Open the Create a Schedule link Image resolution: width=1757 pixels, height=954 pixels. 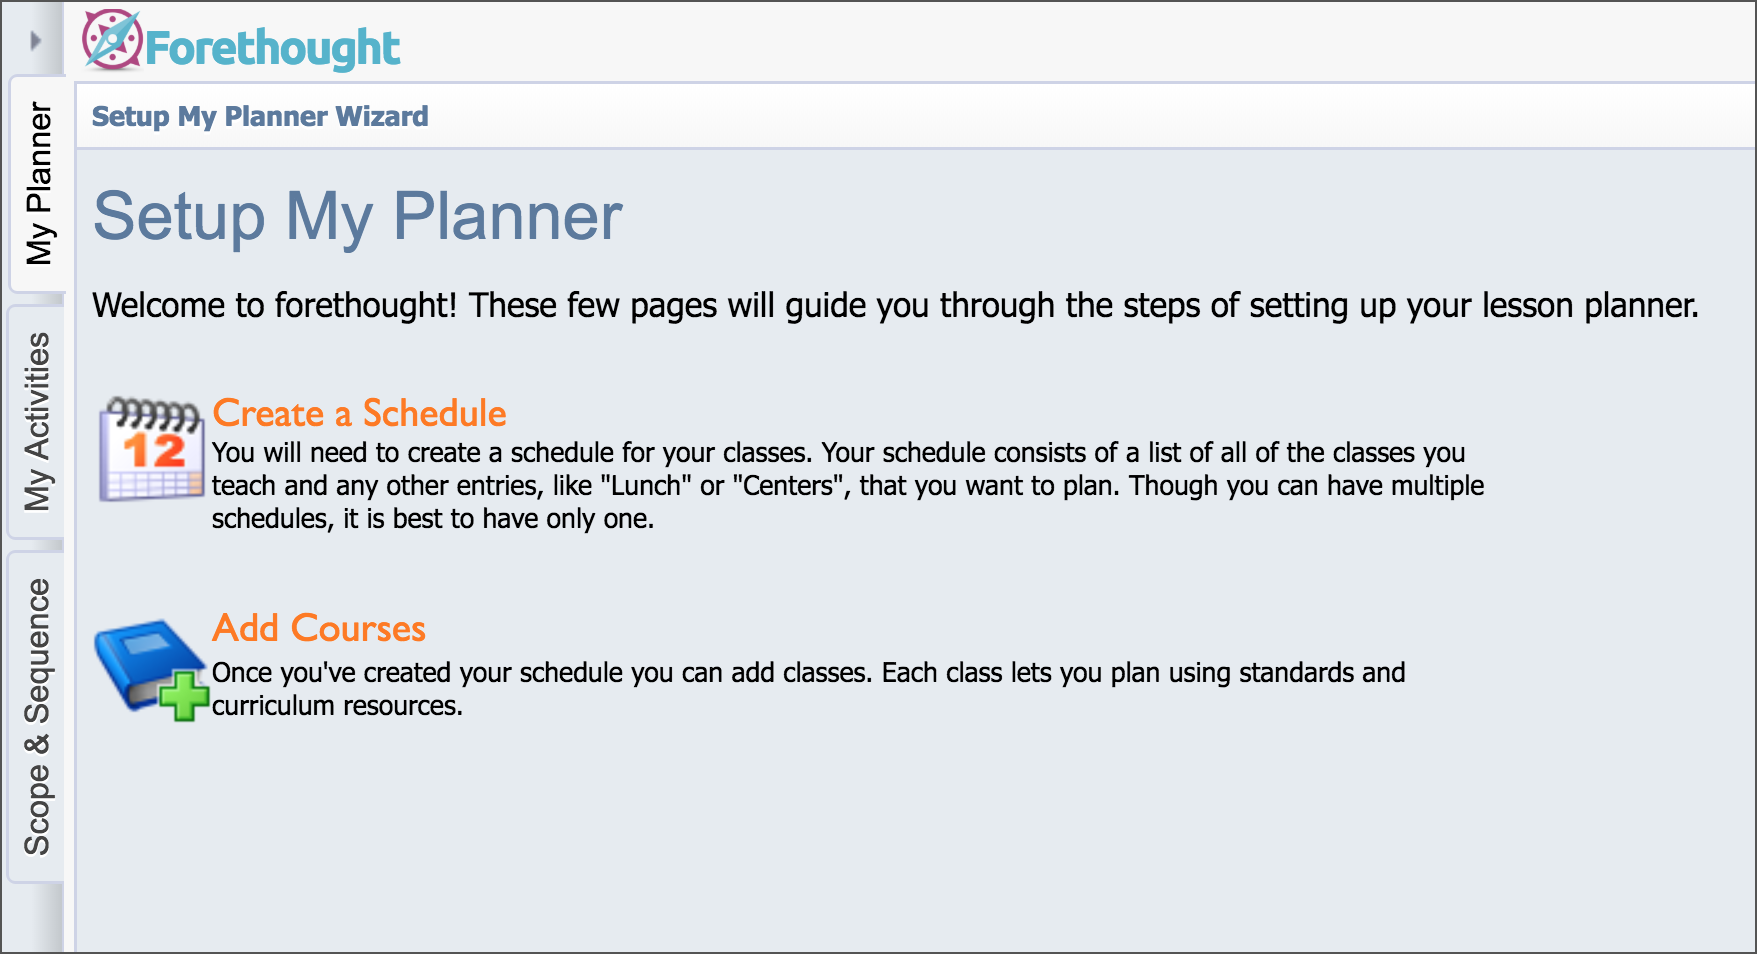359,413
